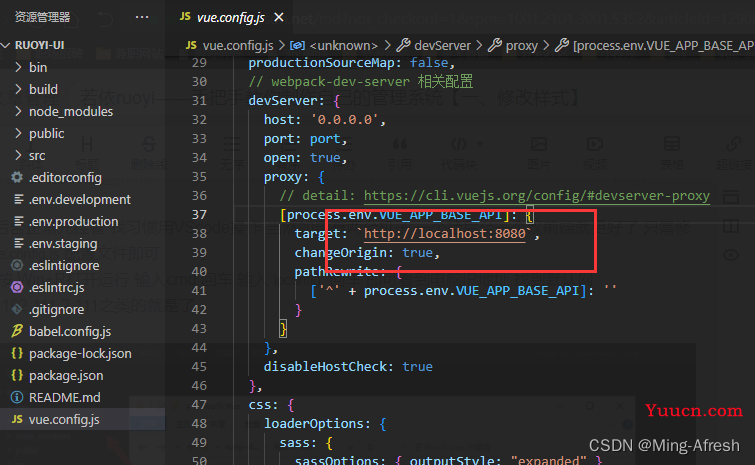
Task: Open .env.development file name
Action: coord(79,200)
